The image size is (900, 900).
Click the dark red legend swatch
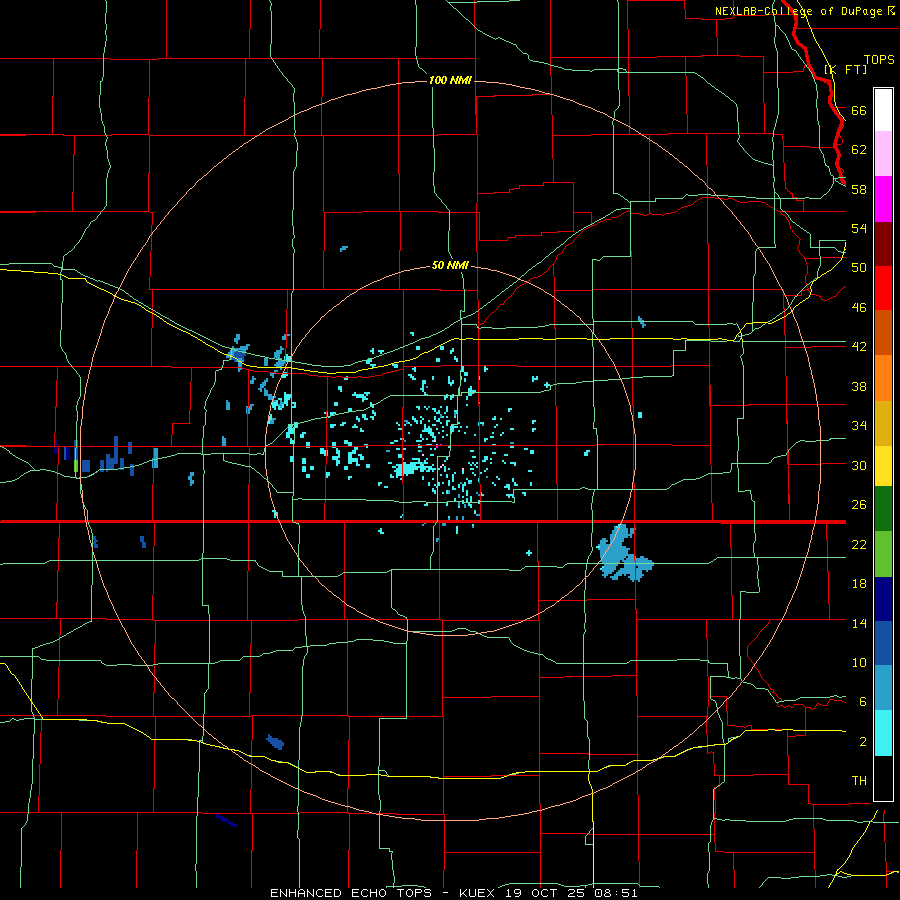pos(883,244)
